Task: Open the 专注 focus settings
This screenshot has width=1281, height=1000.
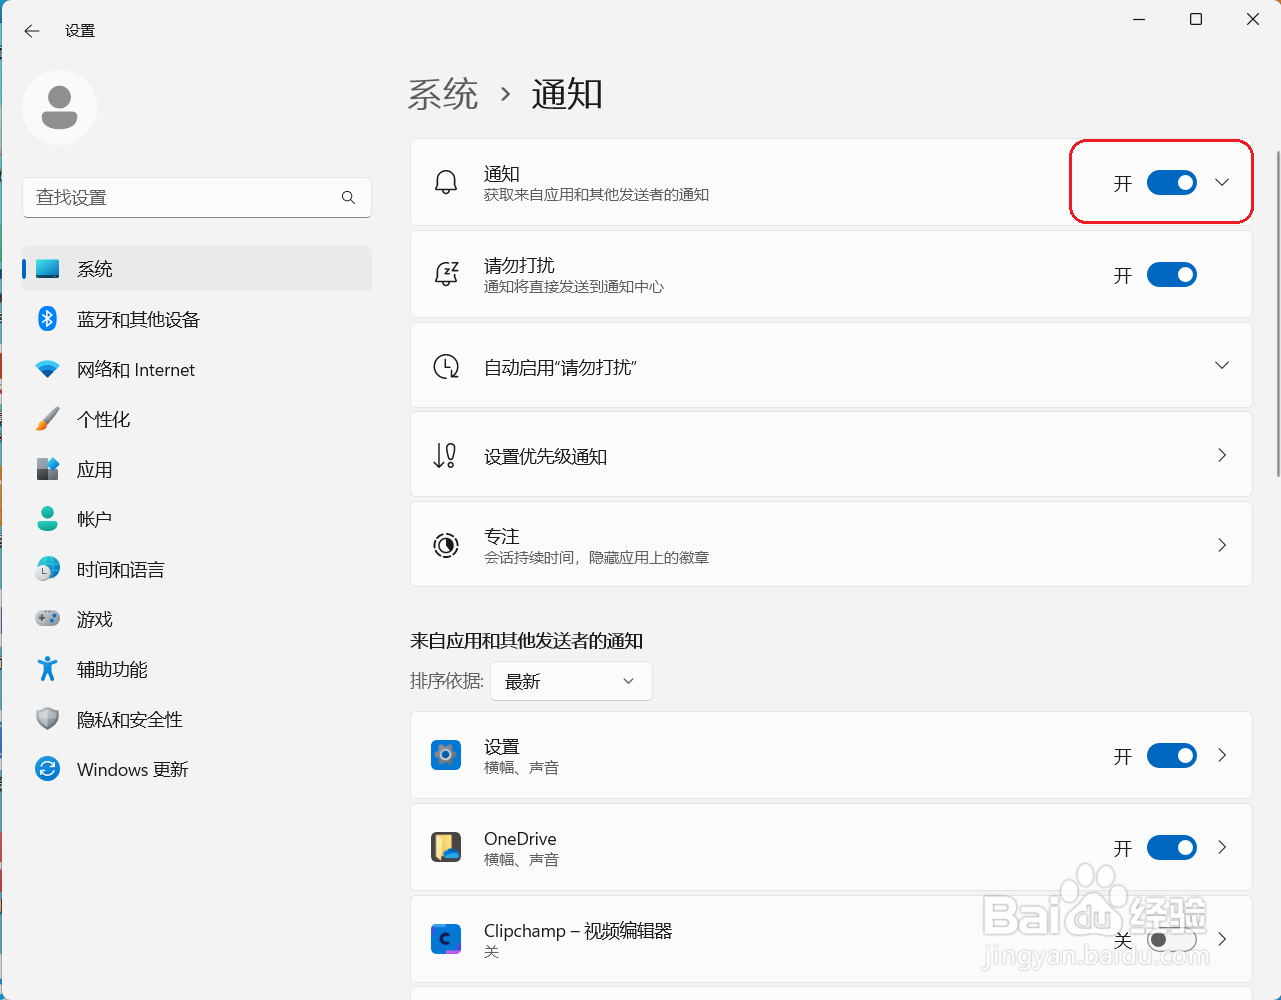Action: coord(831,545)
